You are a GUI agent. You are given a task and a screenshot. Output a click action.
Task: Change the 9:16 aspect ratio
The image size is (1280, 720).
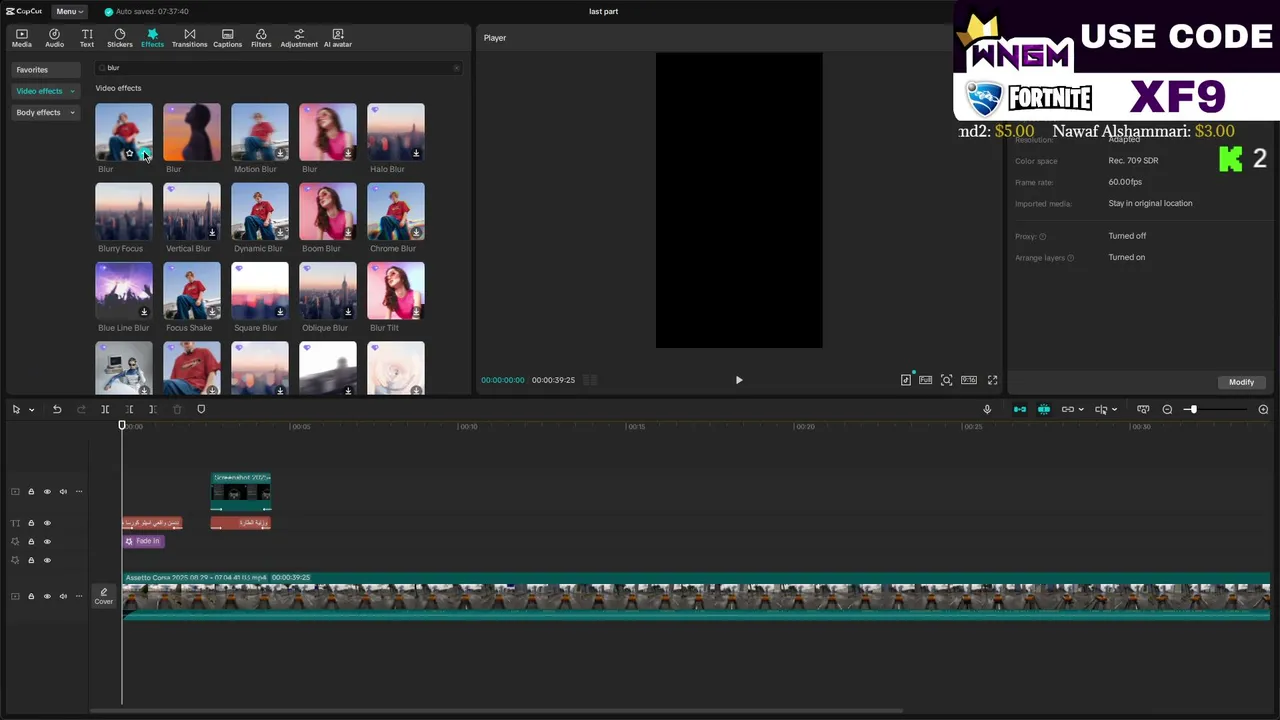pyautogui.click(x=969, y=380)
